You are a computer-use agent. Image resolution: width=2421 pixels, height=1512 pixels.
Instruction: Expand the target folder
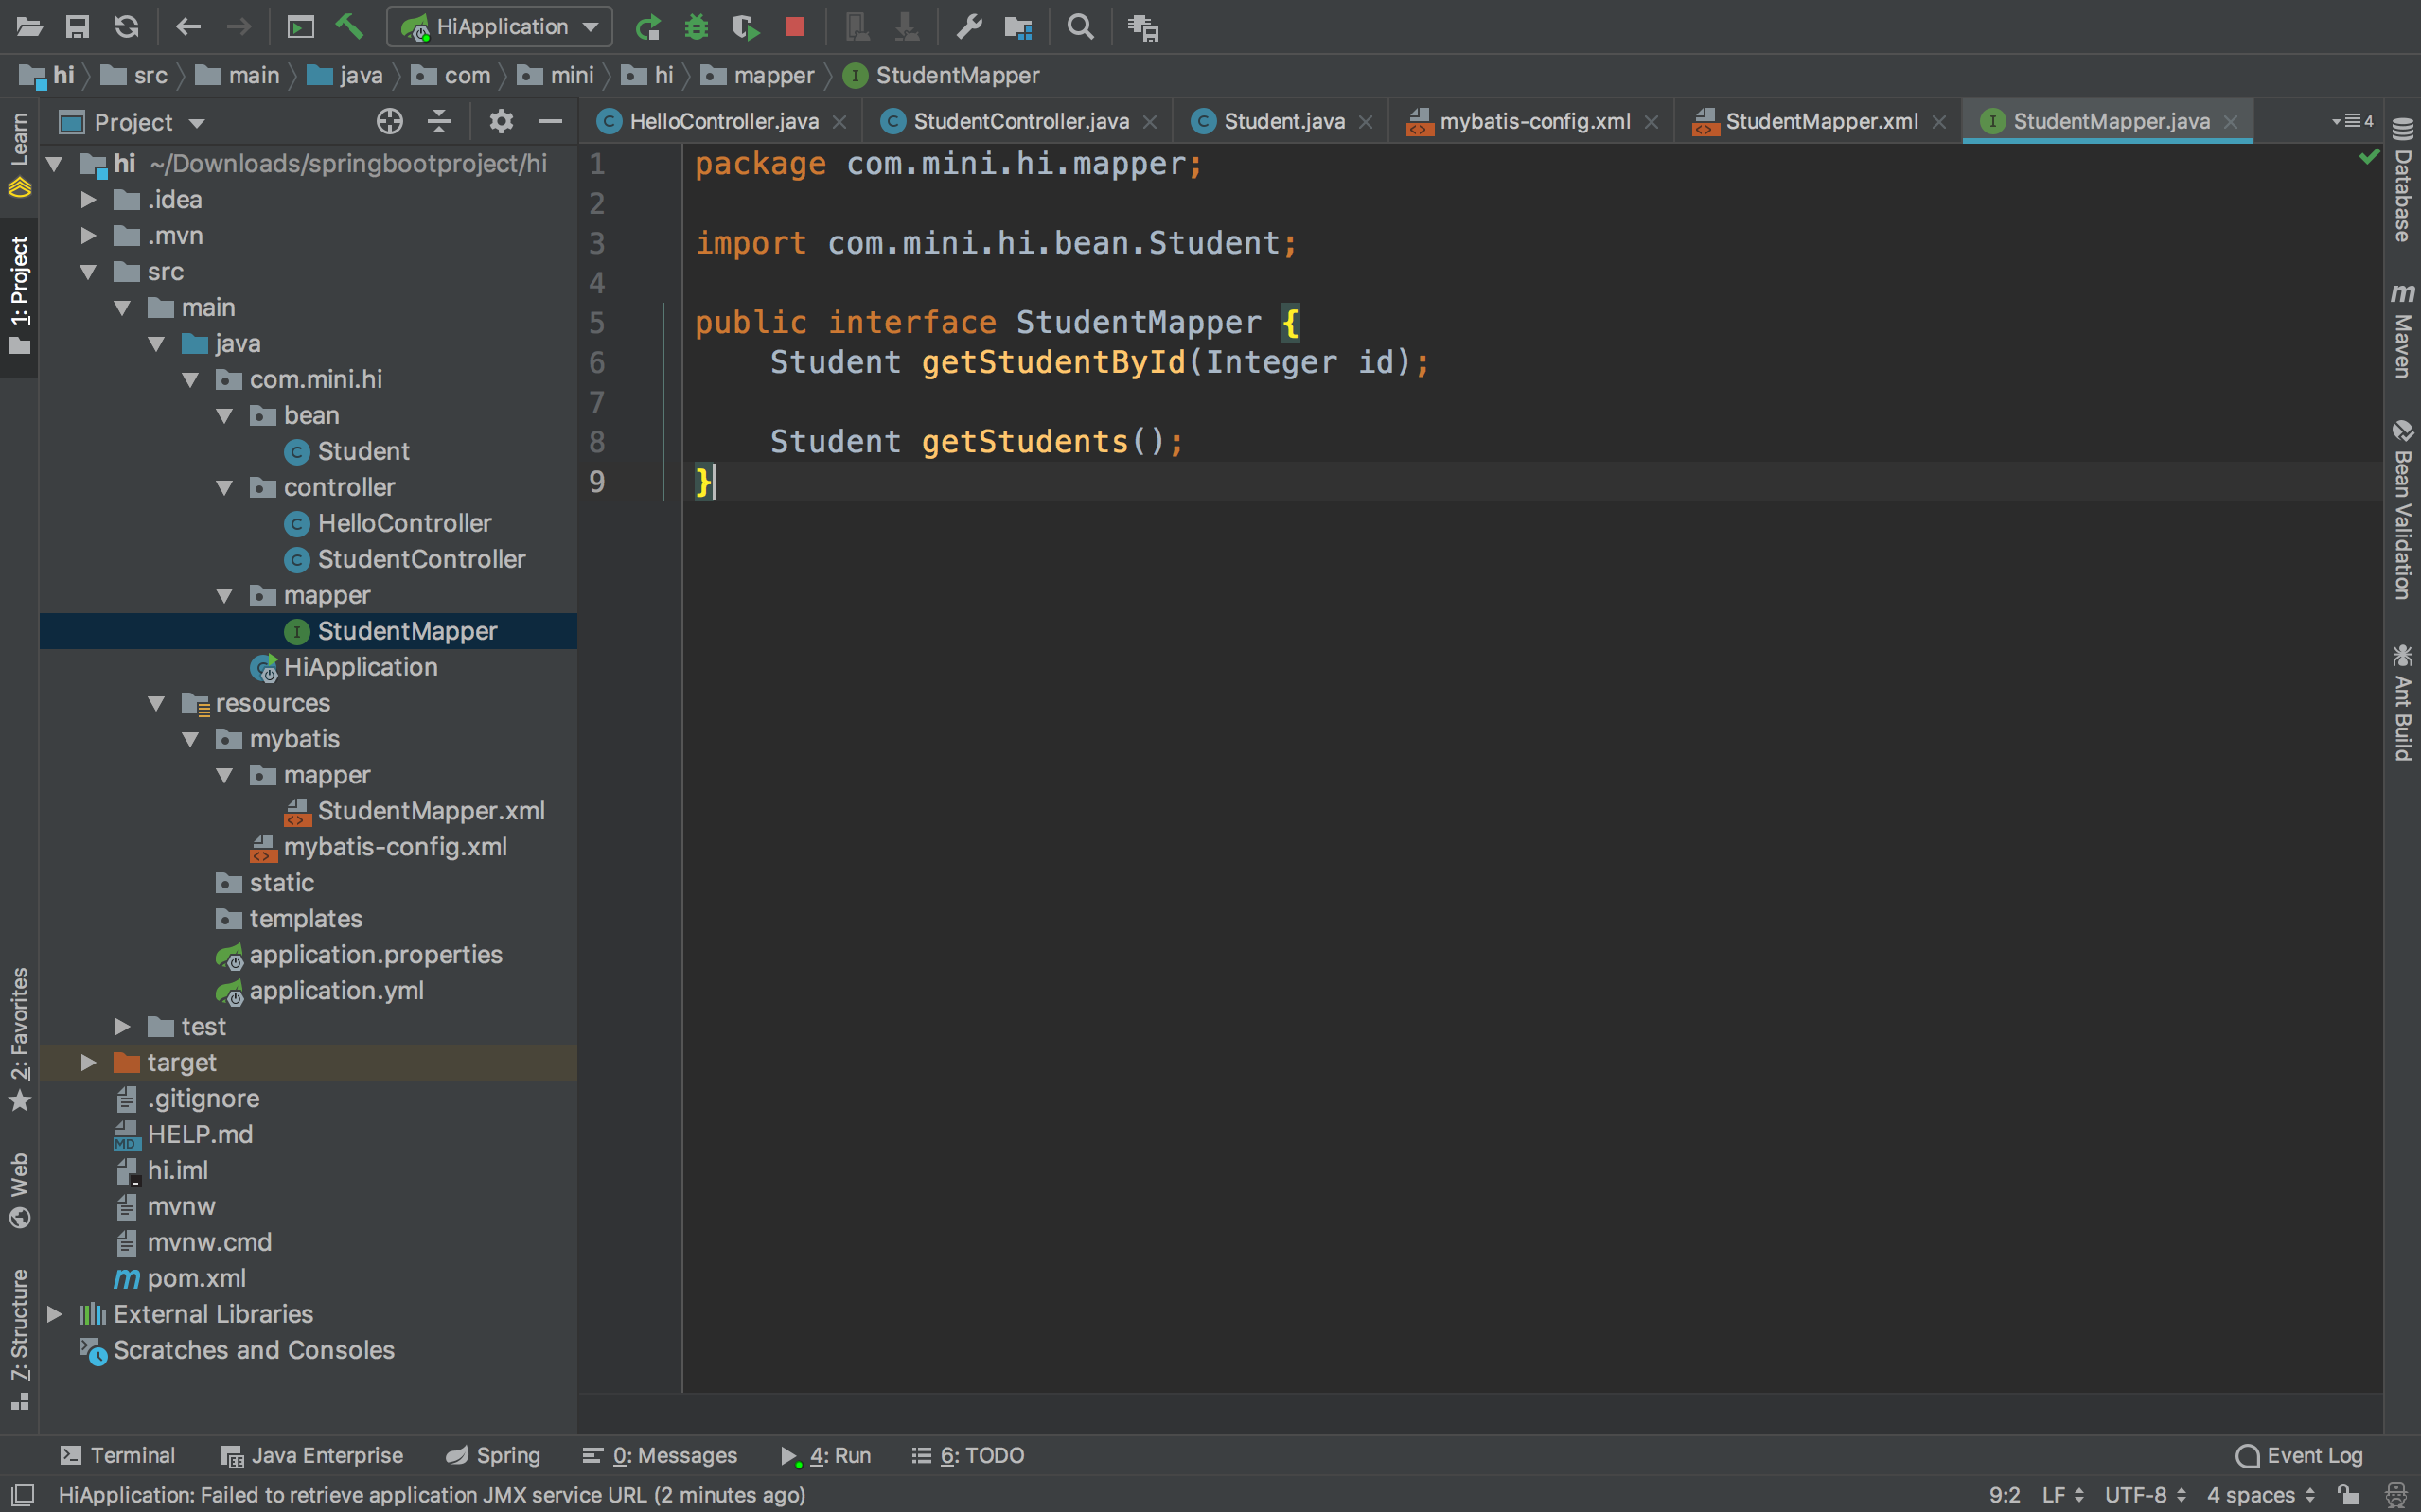point(88,1062)
